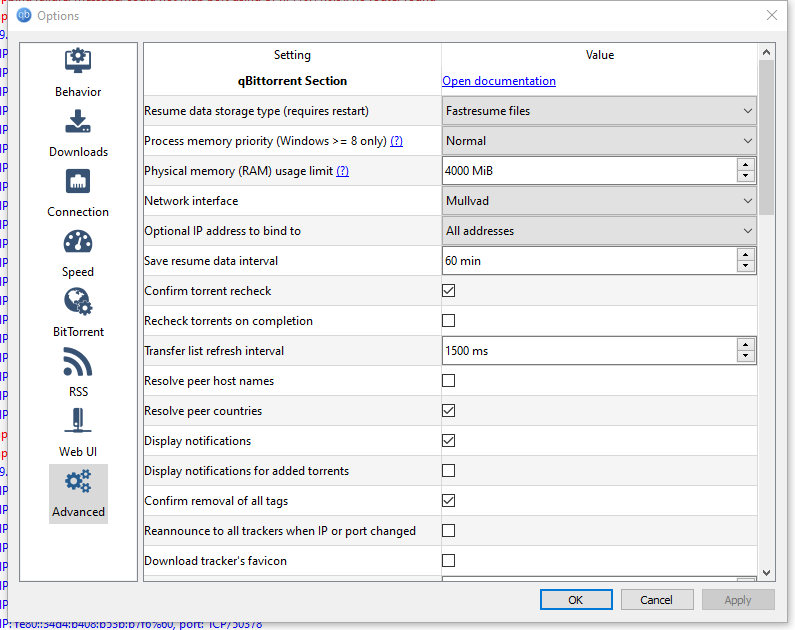Open the BitTorrent globe icon
Image resolution: width=795 pixels, height=630 pixels.
[x=78, y=302]
